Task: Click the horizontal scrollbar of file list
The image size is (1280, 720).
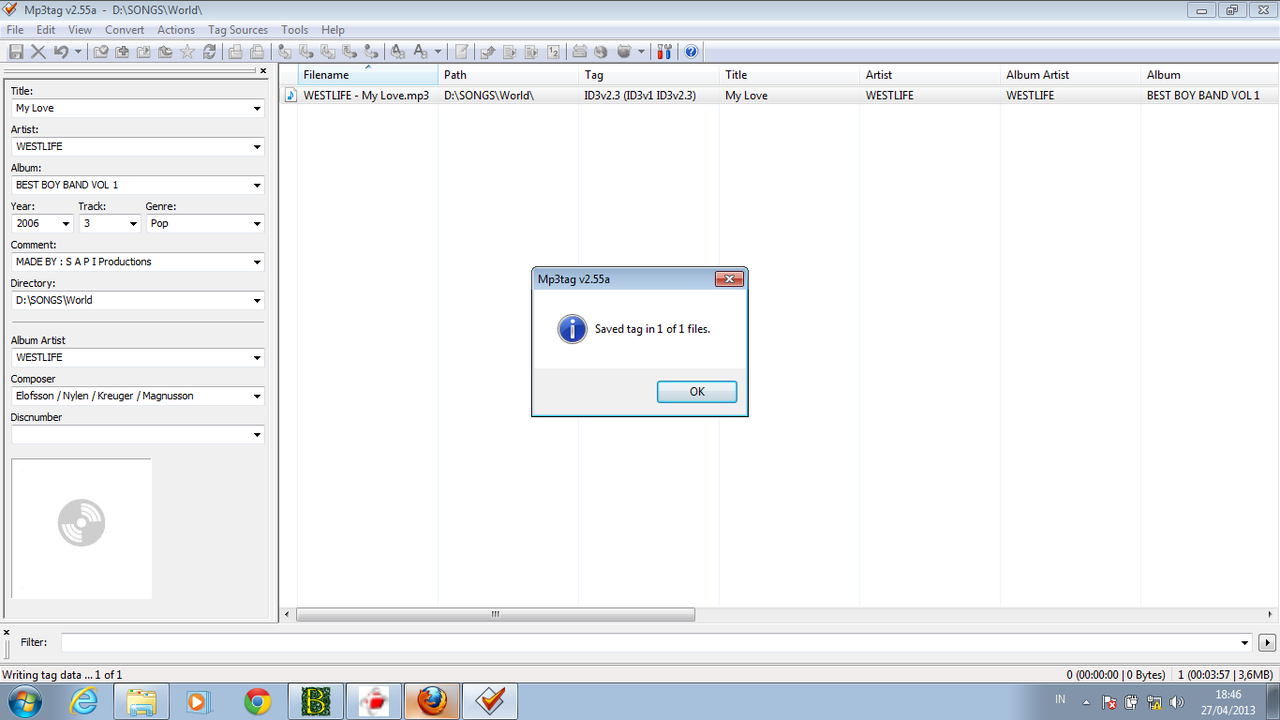Action: click(495, 615)
